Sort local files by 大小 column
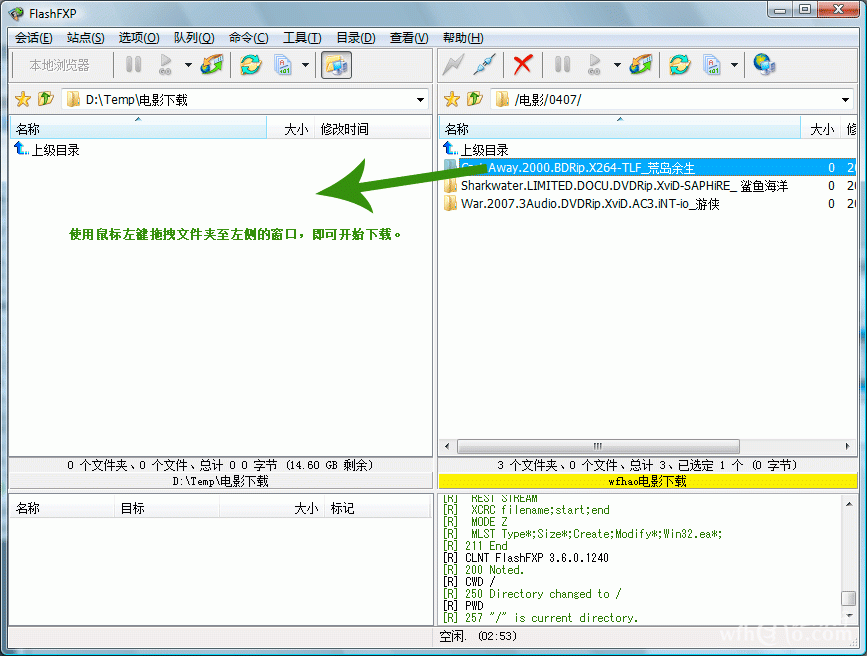 tap(290, 128)
